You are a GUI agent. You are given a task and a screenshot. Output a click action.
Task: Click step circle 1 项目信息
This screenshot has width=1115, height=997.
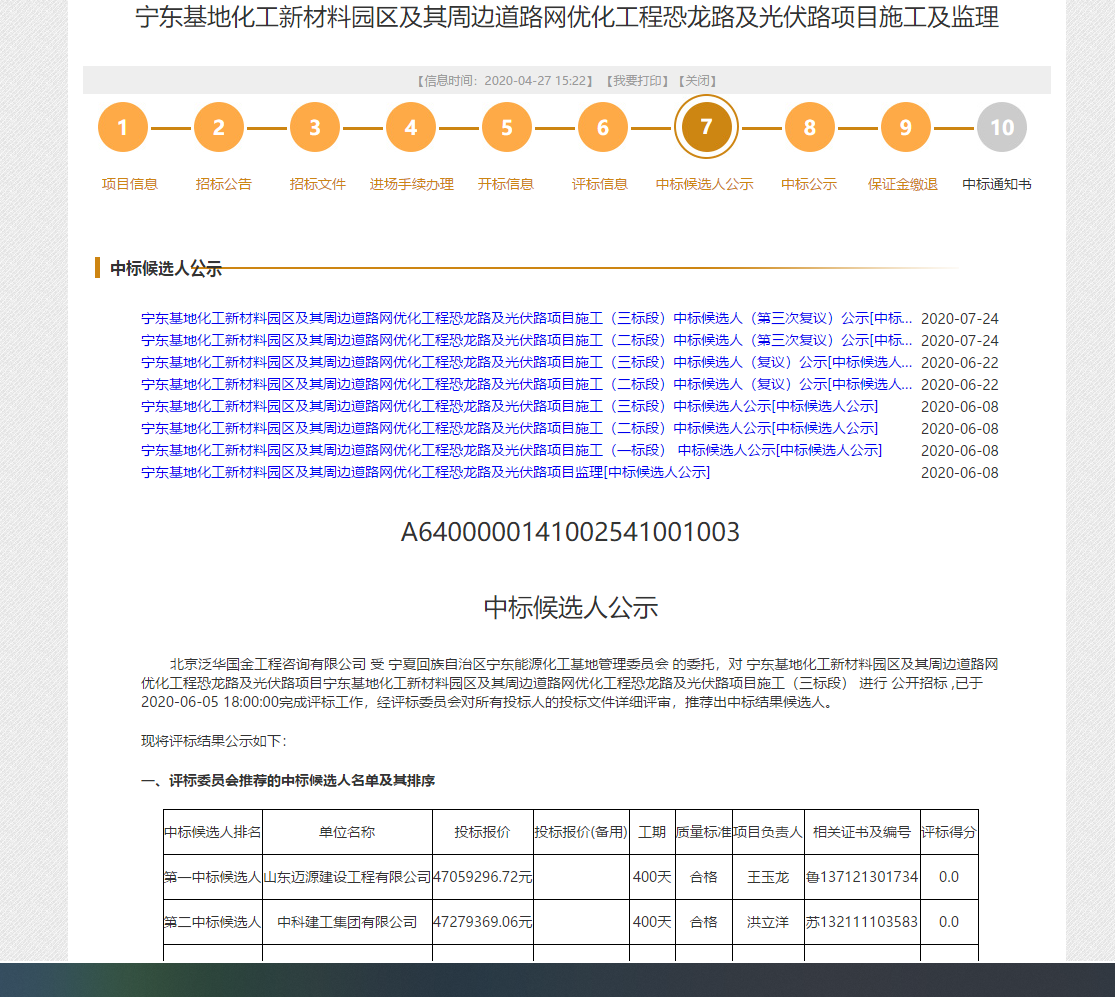pos(123,127)
